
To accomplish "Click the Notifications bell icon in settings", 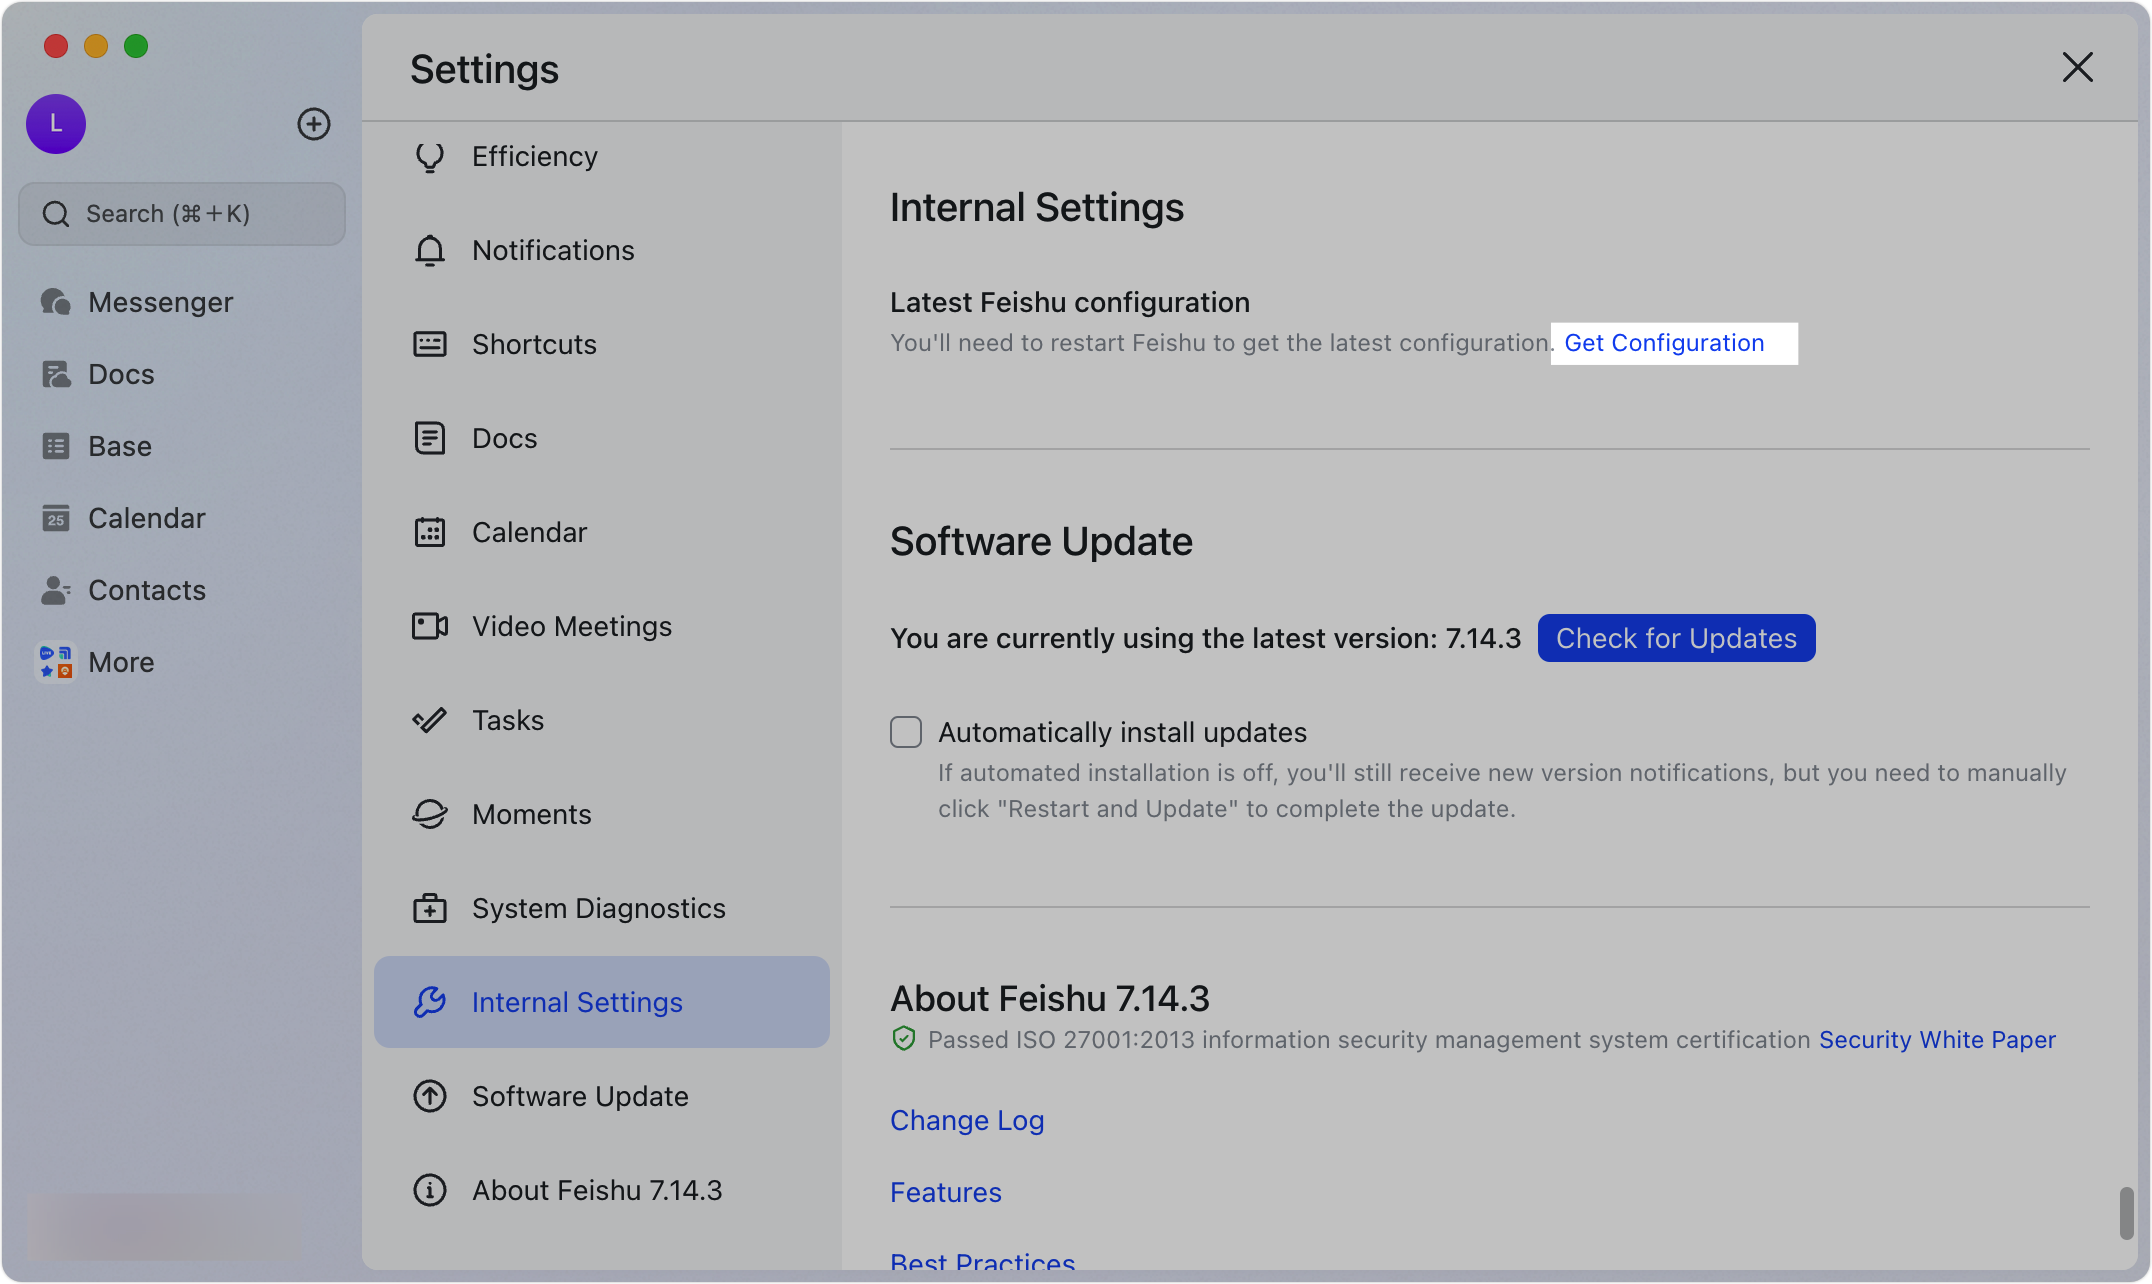I will click(430, 250).
